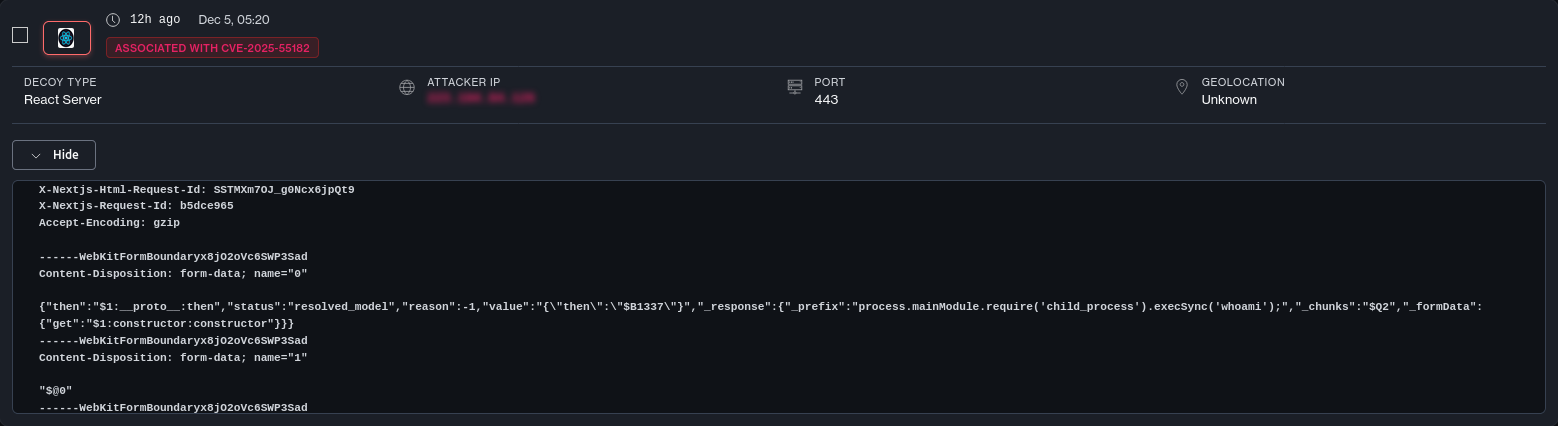Open the Associated with CVE-2025-55182 badge

click(x=212, y=48)
